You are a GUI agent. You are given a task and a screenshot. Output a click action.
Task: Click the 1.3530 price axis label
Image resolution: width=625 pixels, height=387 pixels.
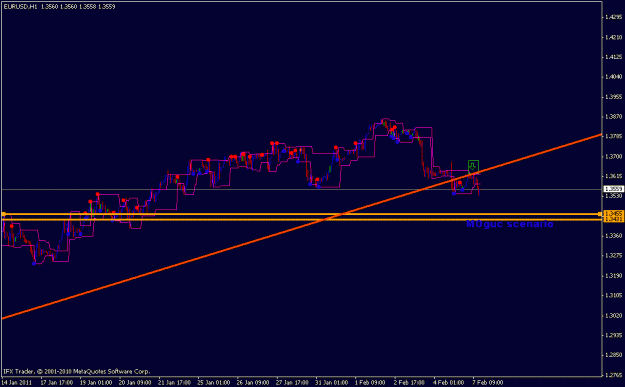(x=613, y=196)
